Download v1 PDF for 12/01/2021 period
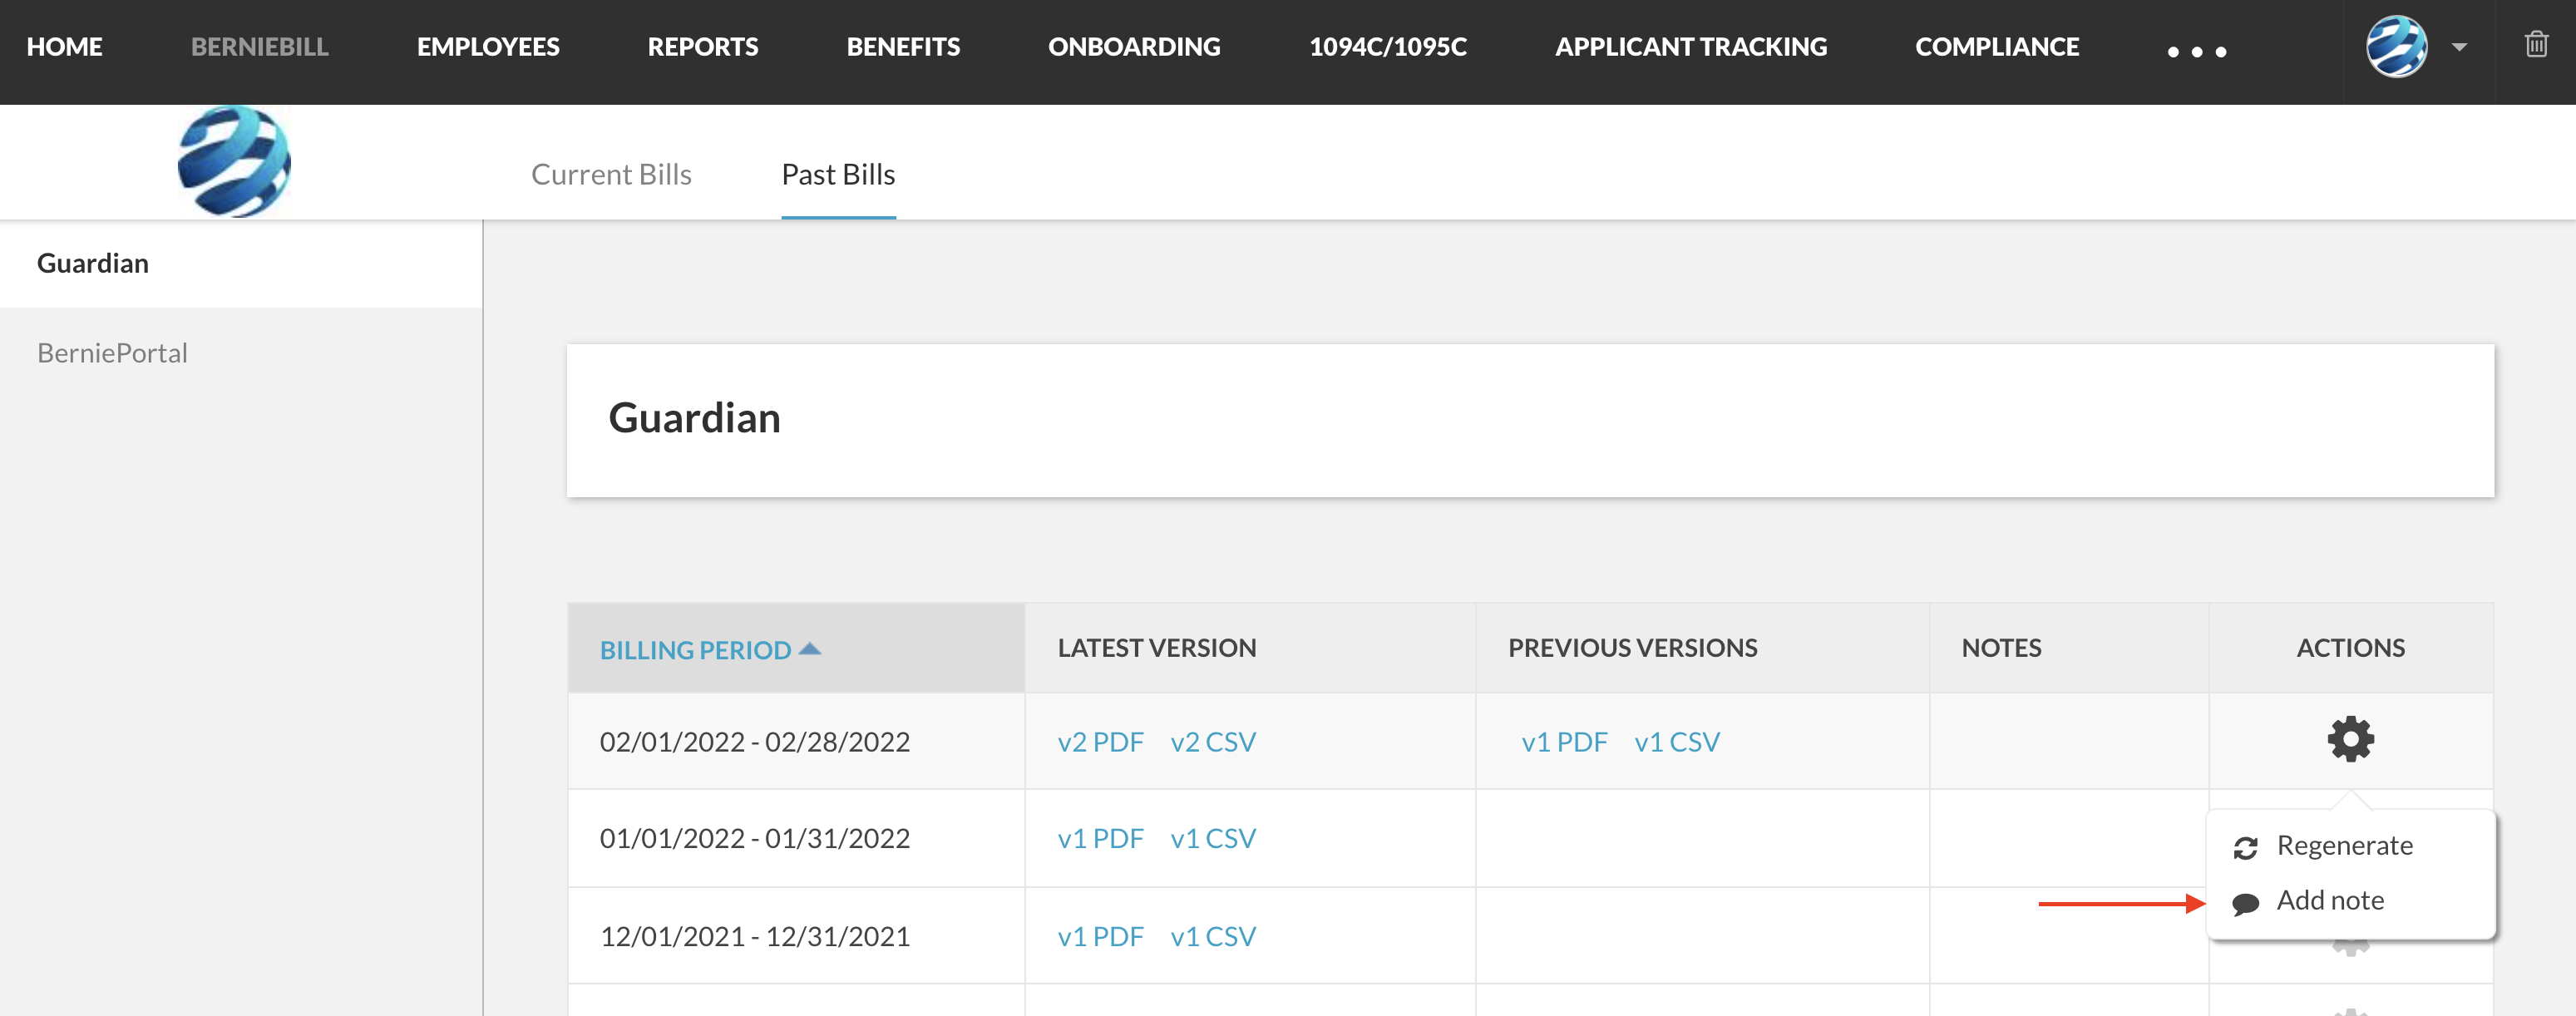The height and width of the screenshot is (1016, 2576). click(x=1100, y=936)
